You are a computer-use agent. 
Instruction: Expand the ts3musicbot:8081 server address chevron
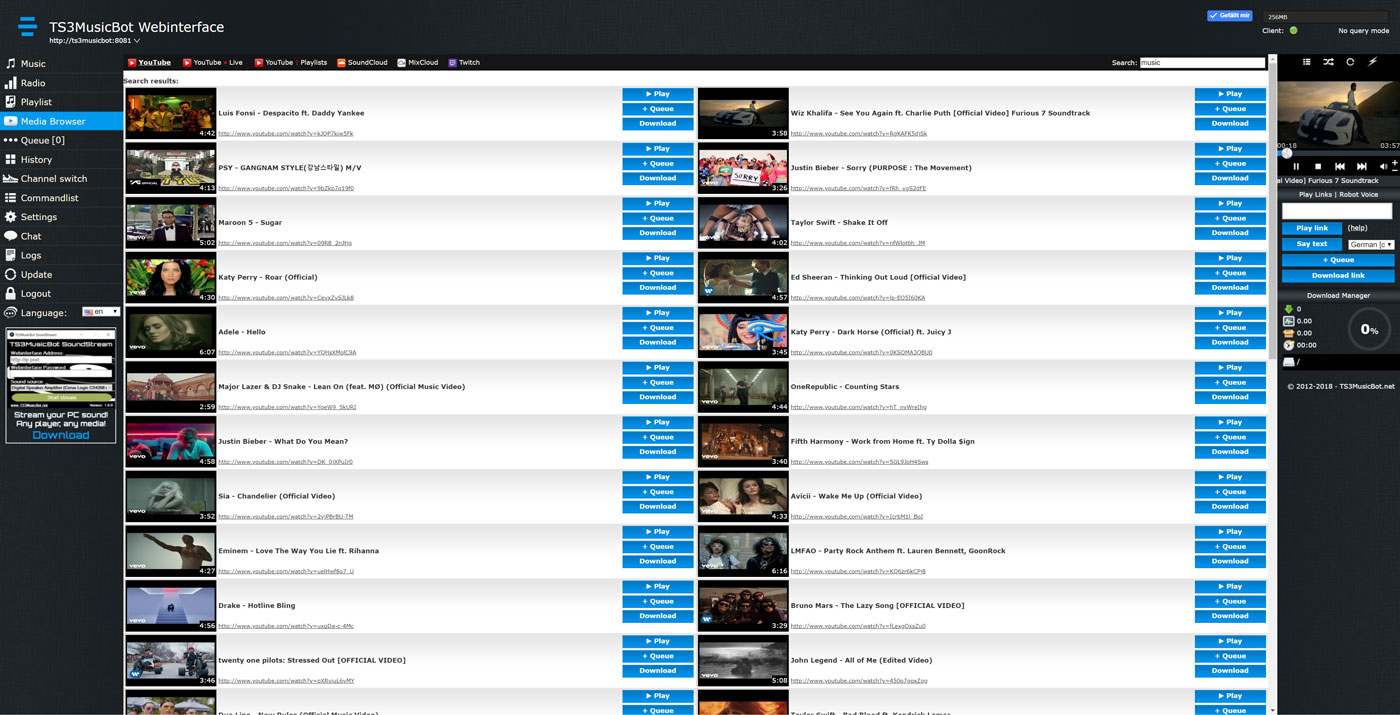(137, 41)
